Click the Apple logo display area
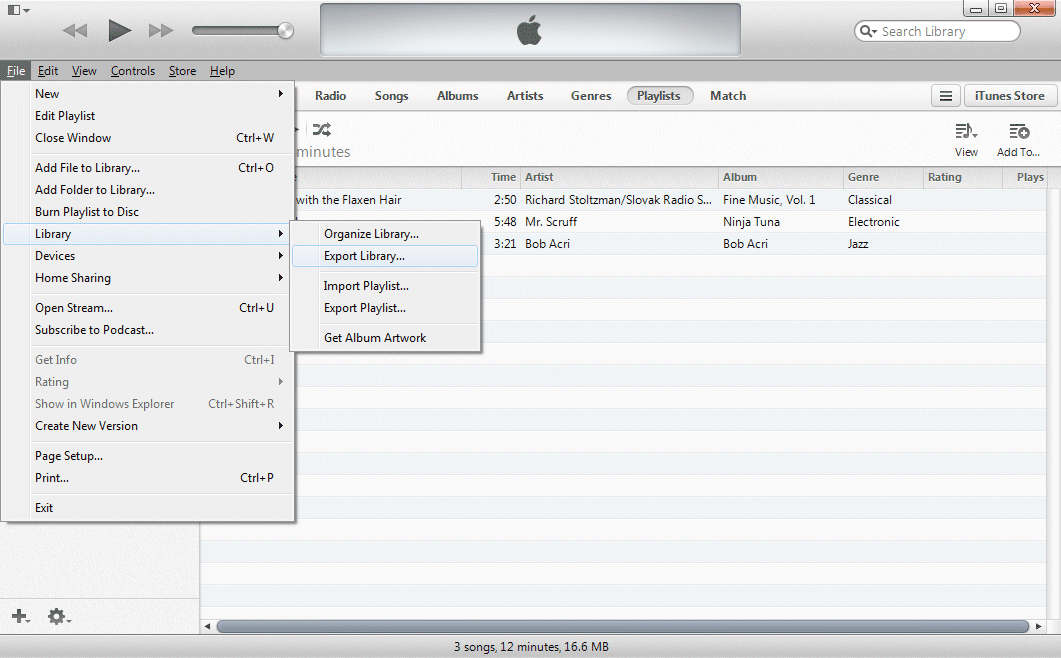This screenshot has width=1061, height=658. (x=530, y=30)
